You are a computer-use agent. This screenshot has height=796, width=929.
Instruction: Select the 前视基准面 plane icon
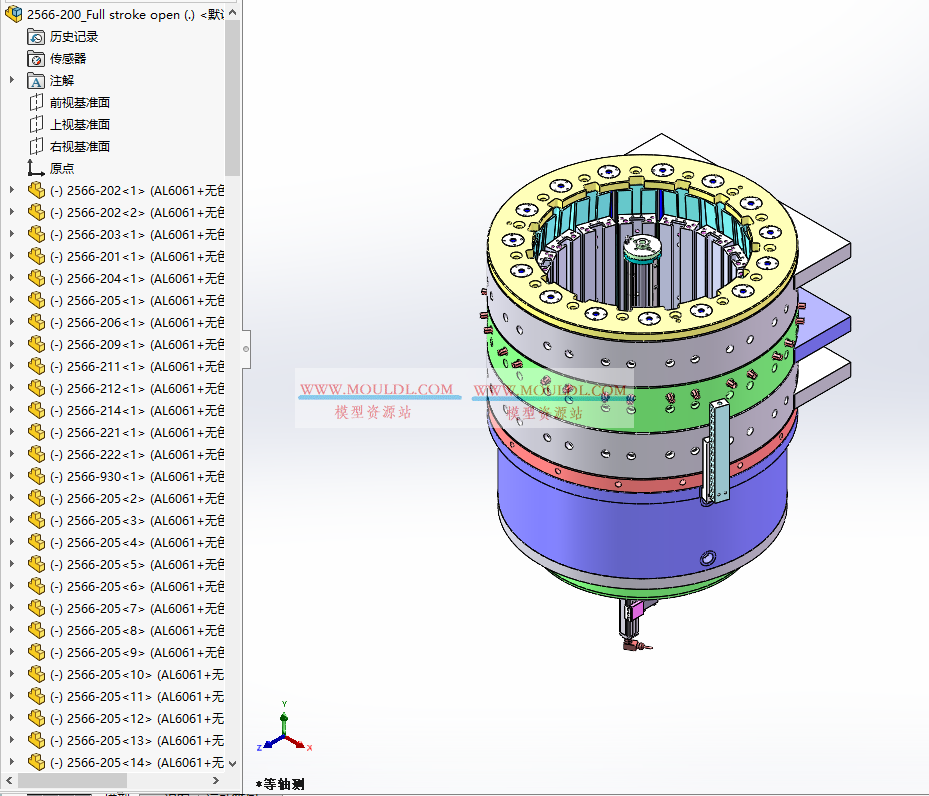point(36,103)
